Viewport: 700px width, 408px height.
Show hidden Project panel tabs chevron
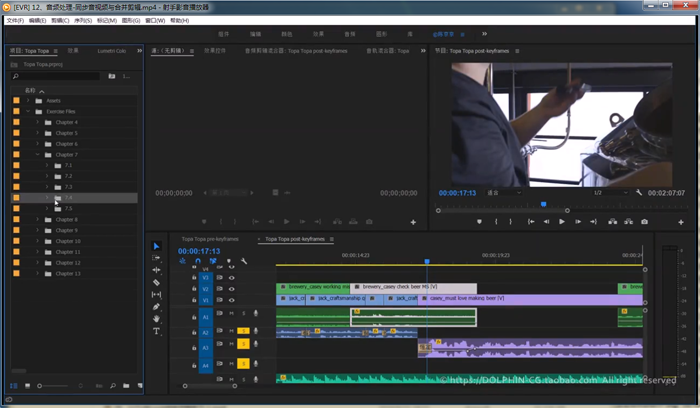click(139, 50)
